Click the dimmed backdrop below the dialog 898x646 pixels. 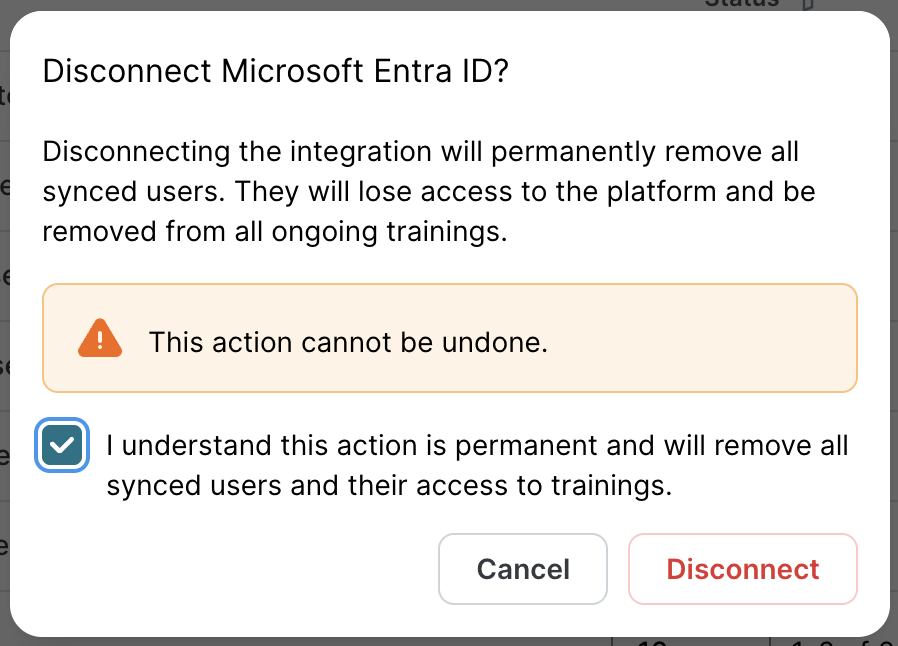(300, 641)
